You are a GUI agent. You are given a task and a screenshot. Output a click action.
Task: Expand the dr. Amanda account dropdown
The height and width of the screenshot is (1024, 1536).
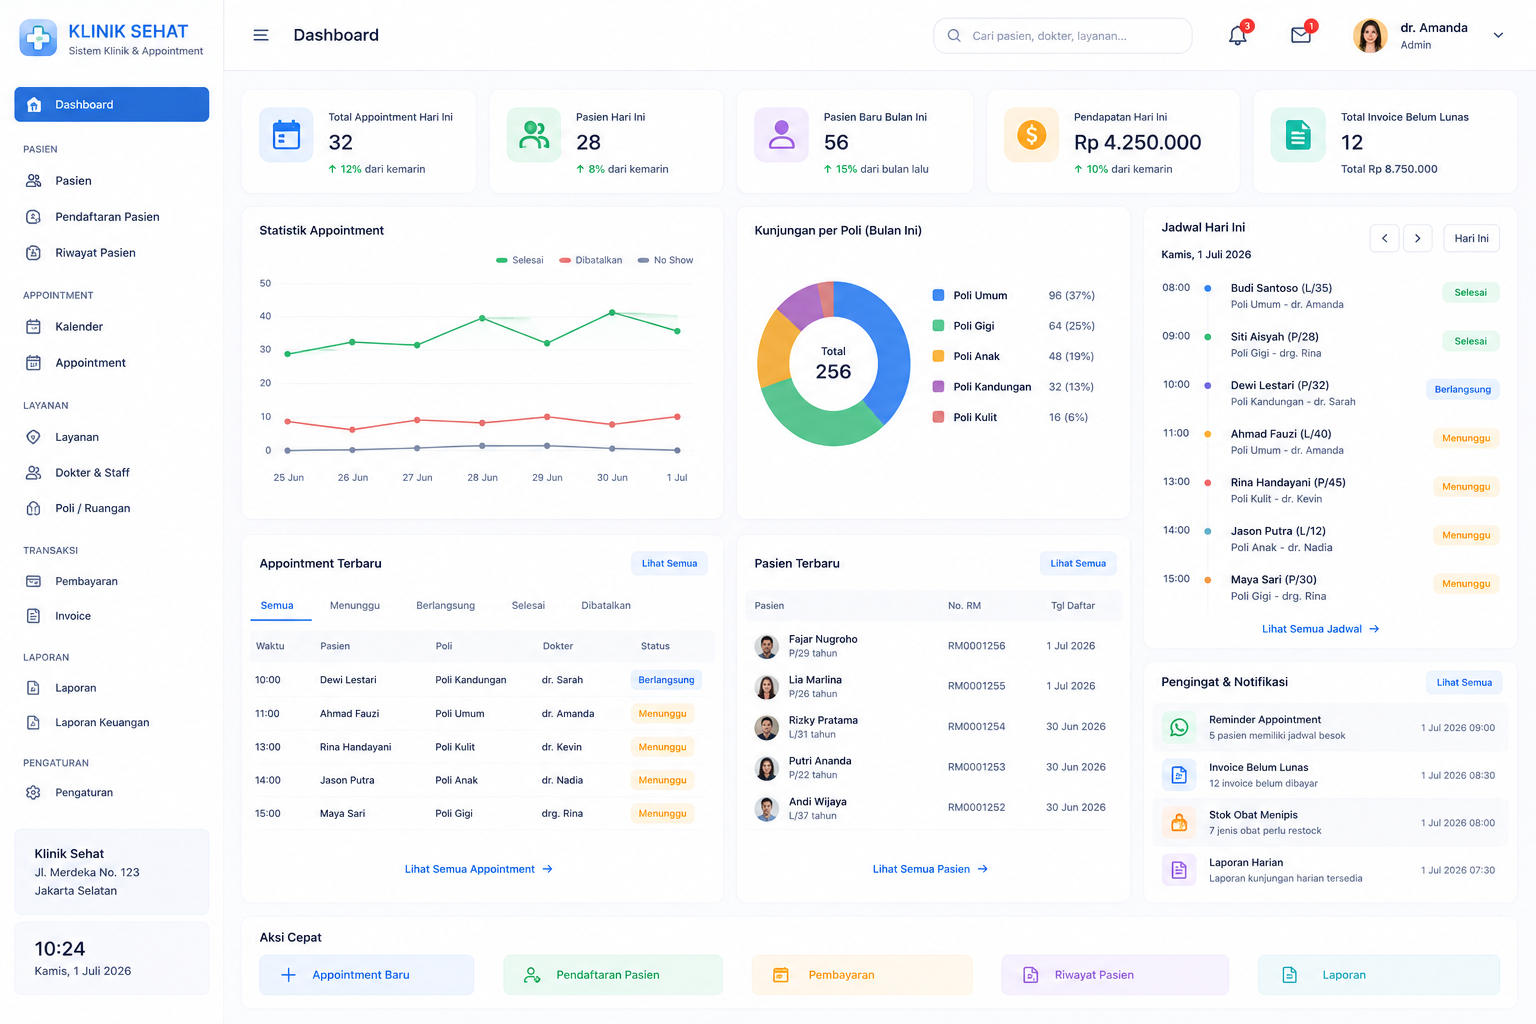click(1498, 35)
